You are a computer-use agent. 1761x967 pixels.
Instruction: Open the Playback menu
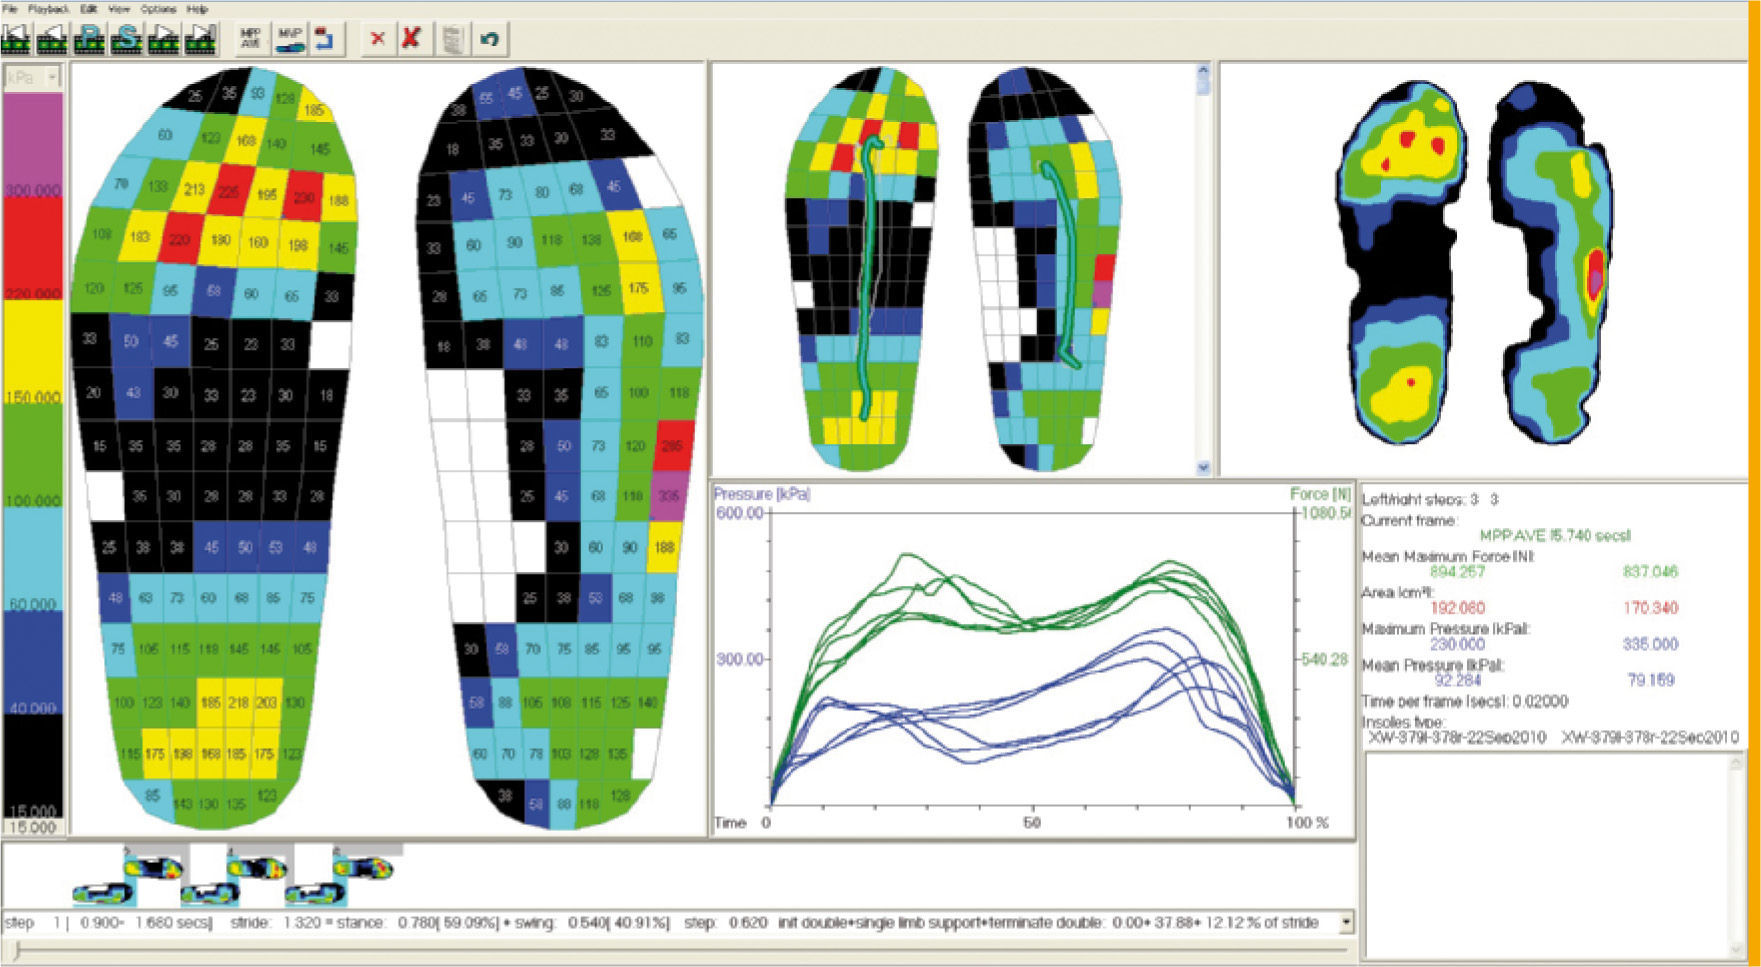click(x=48, y=9)
